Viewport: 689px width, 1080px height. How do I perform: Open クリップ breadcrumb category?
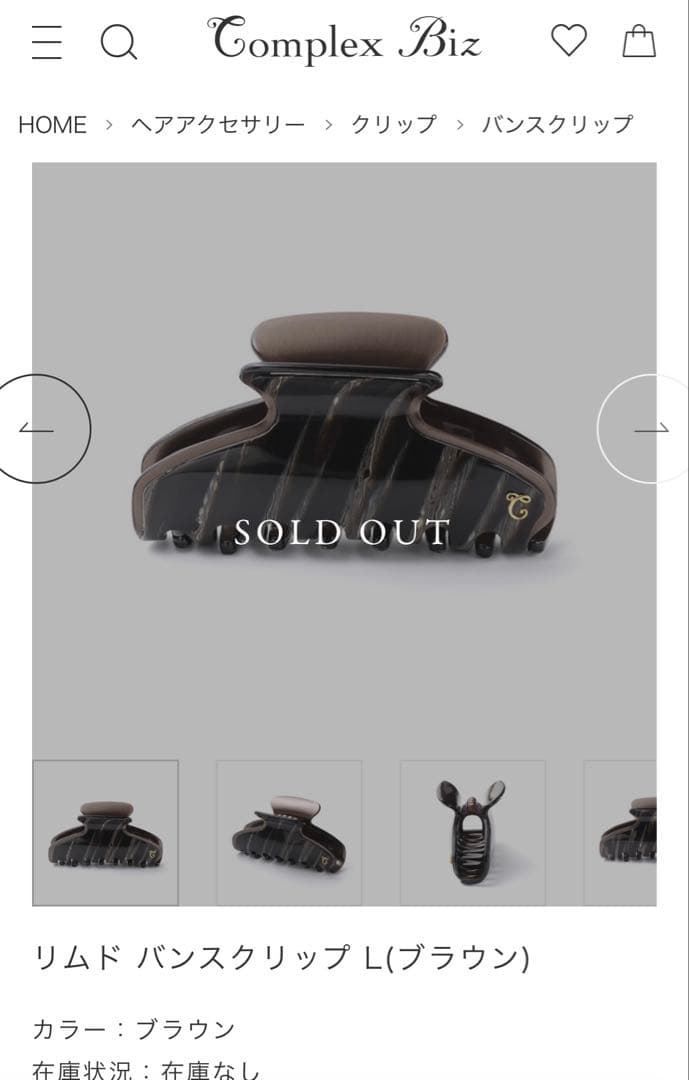coord(393,125)
